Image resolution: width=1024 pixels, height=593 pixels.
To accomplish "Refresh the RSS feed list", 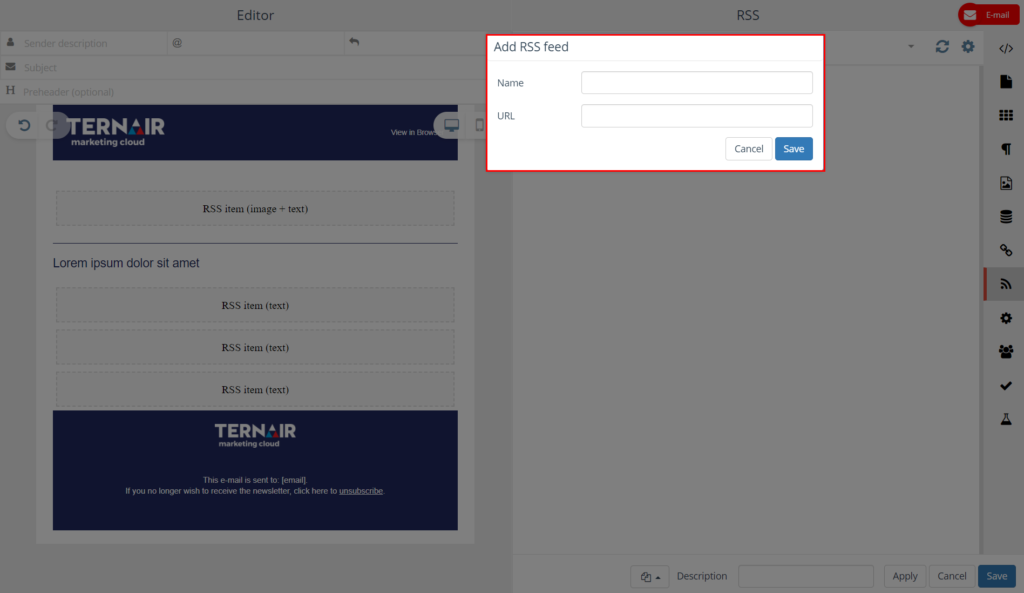I will click(x=942, y=46).
